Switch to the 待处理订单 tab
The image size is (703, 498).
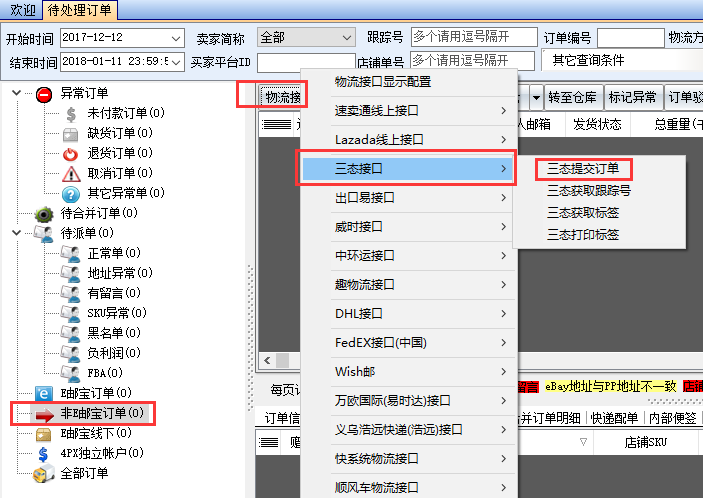(x=79, y=10)
